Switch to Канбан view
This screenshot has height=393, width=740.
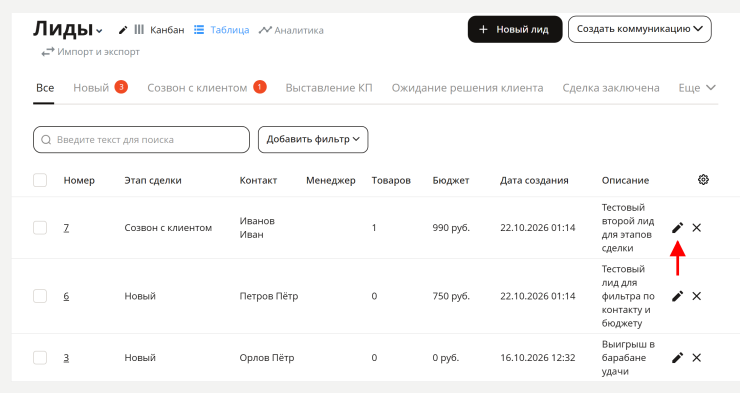(x=167, y=30)
